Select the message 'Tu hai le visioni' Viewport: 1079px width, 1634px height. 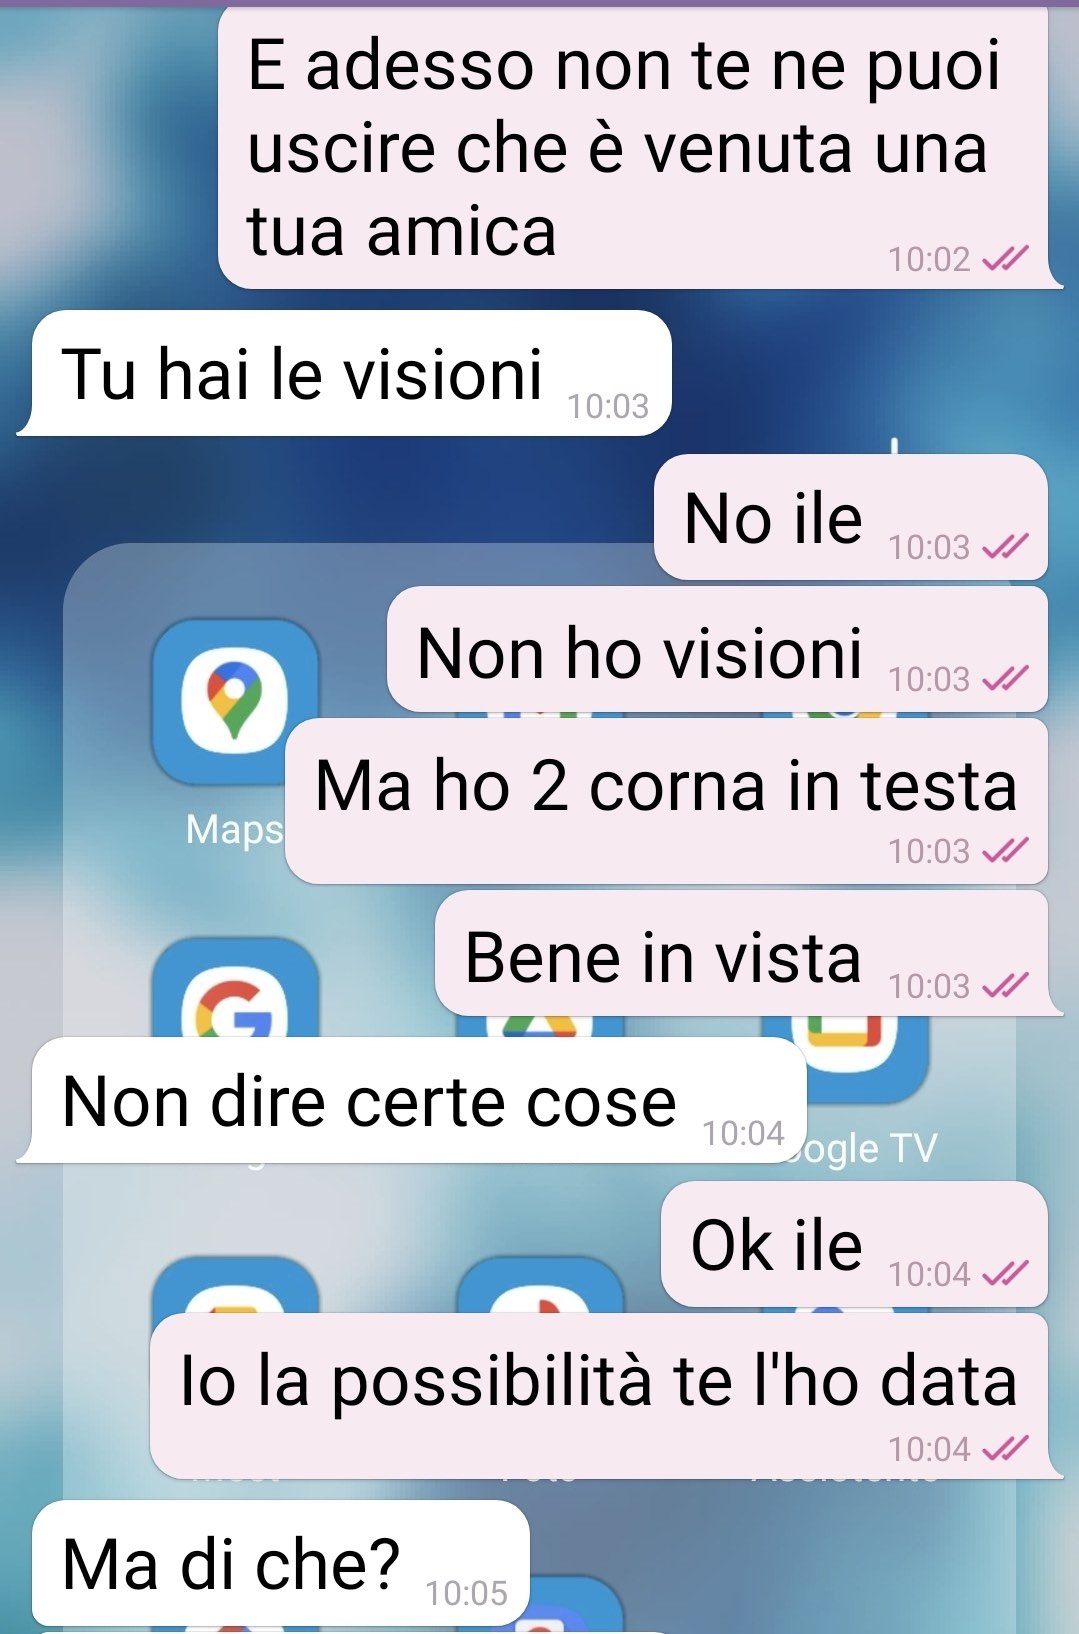(x=344, y=373)
